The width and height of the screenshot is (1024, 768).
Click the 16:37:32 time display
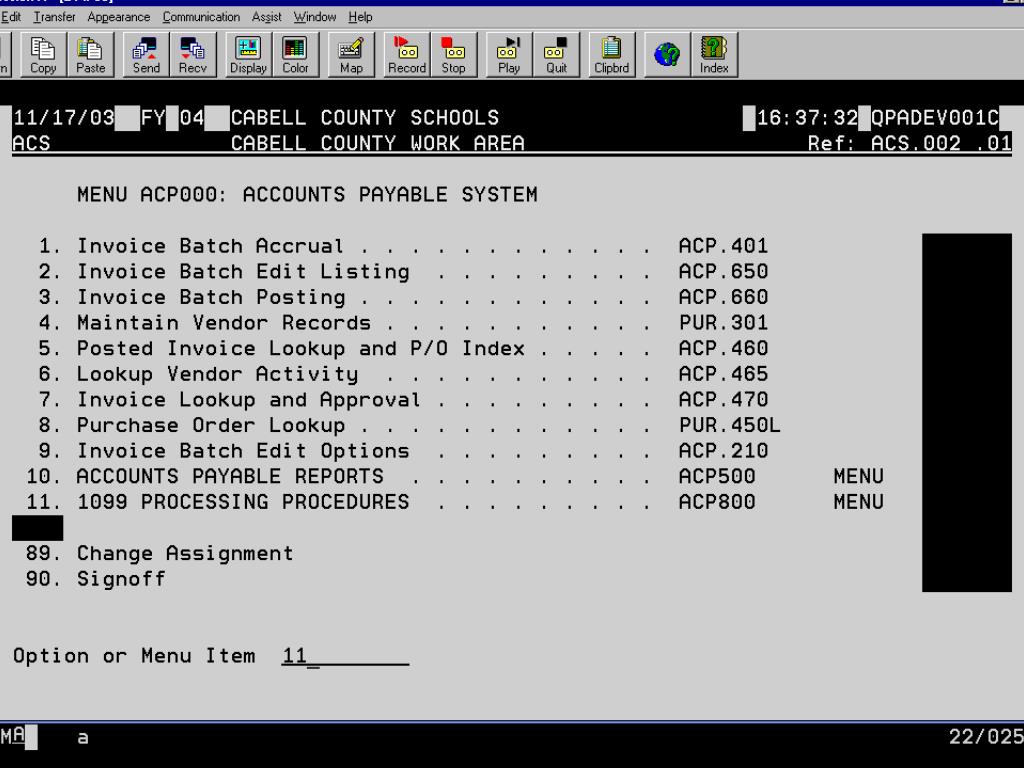tap(807, 118)
